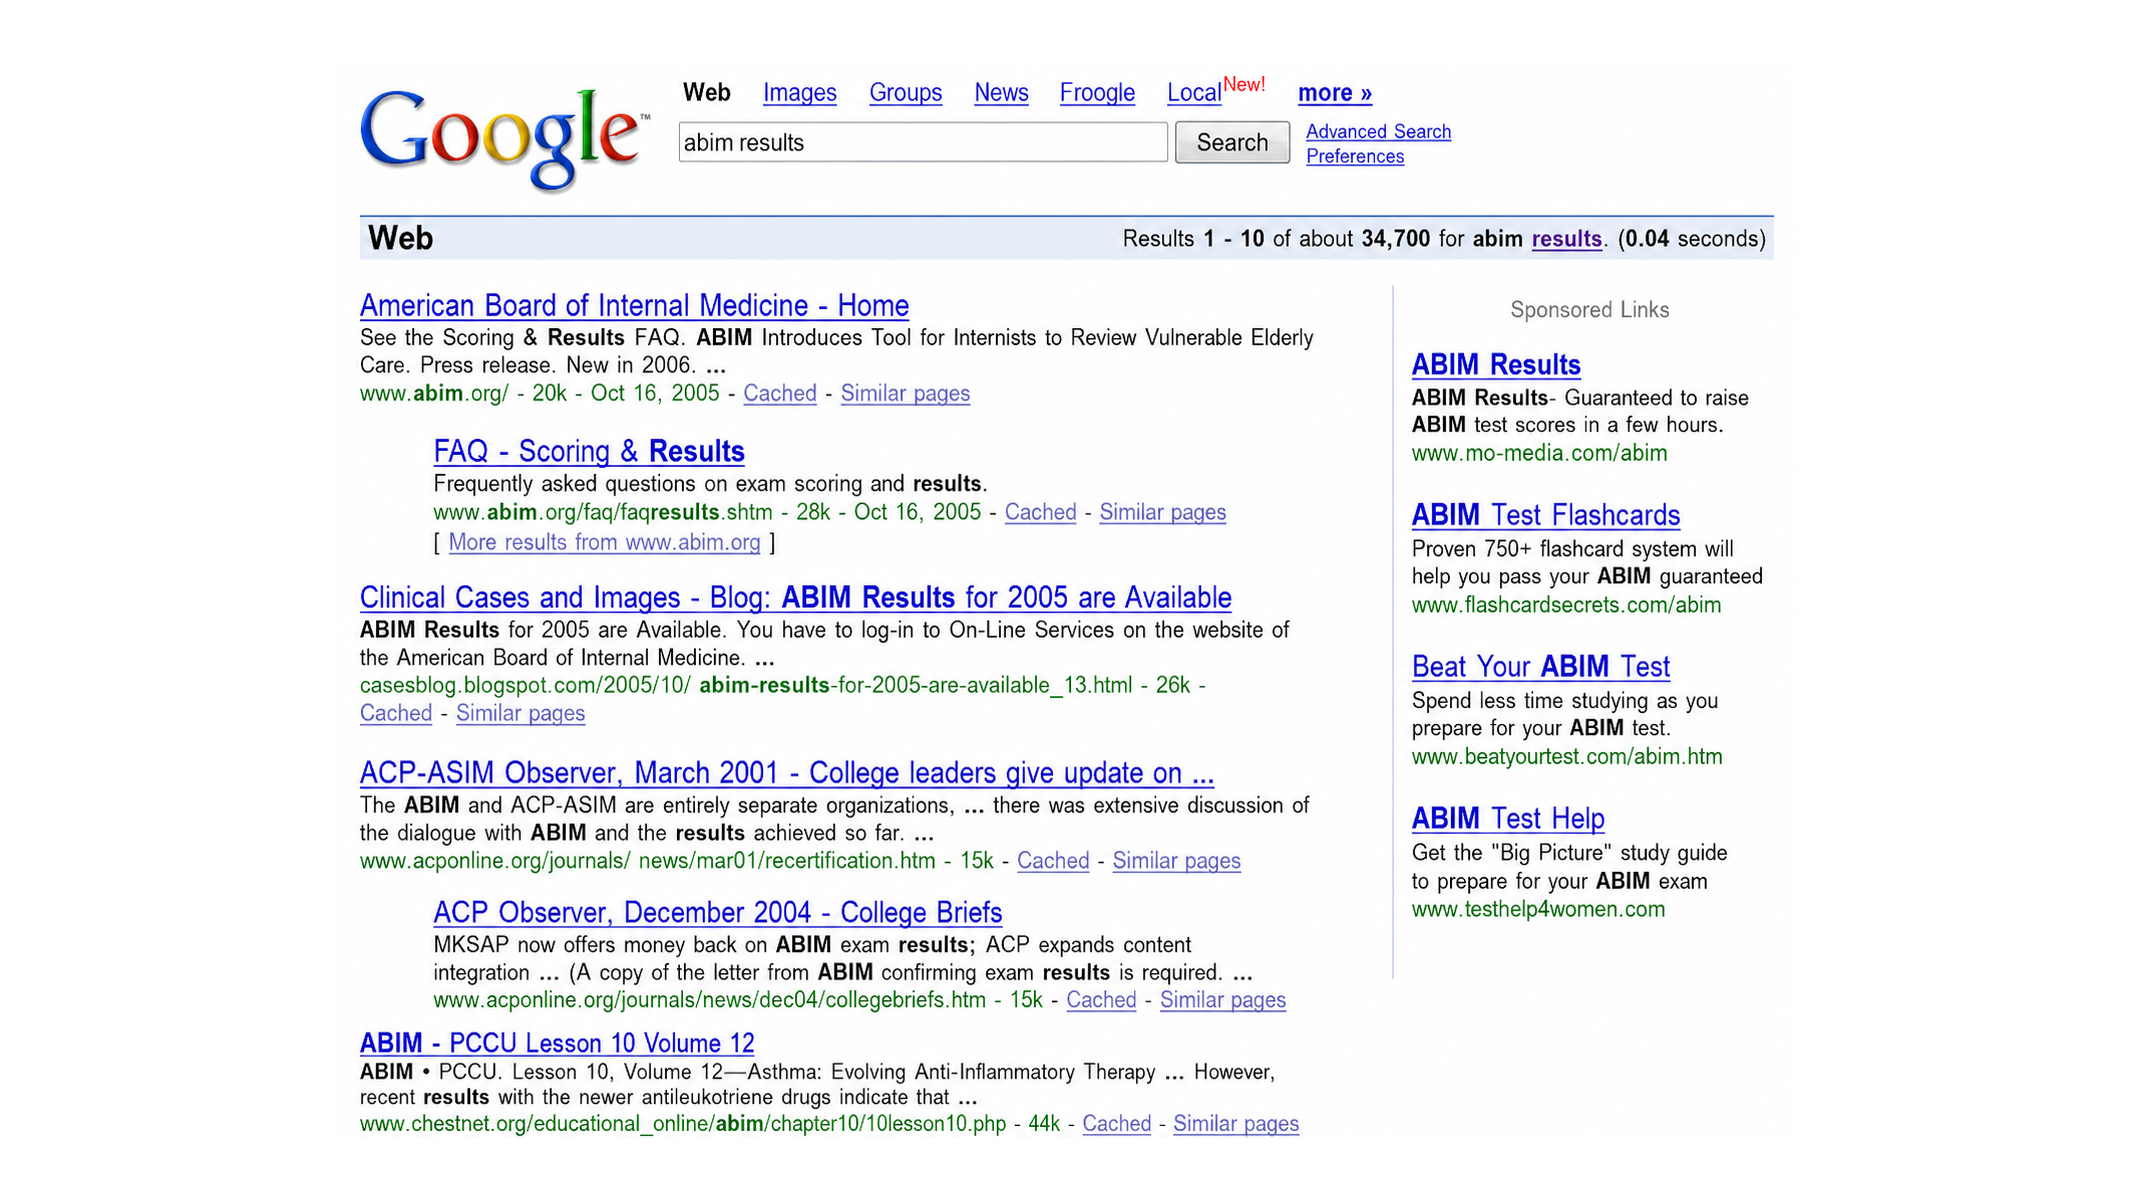
Task: Open 'ABIM - PCCU Lesson 10 Volume 12'
Action: point(557,1043)
